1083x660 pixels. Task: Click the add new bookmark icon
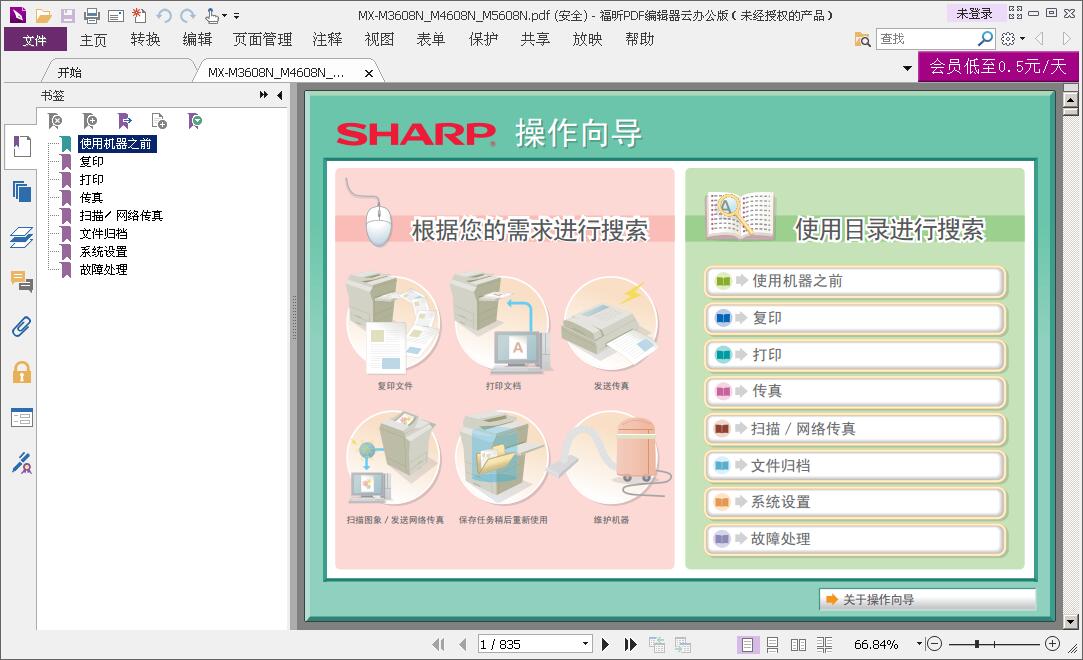pos(90,122)
